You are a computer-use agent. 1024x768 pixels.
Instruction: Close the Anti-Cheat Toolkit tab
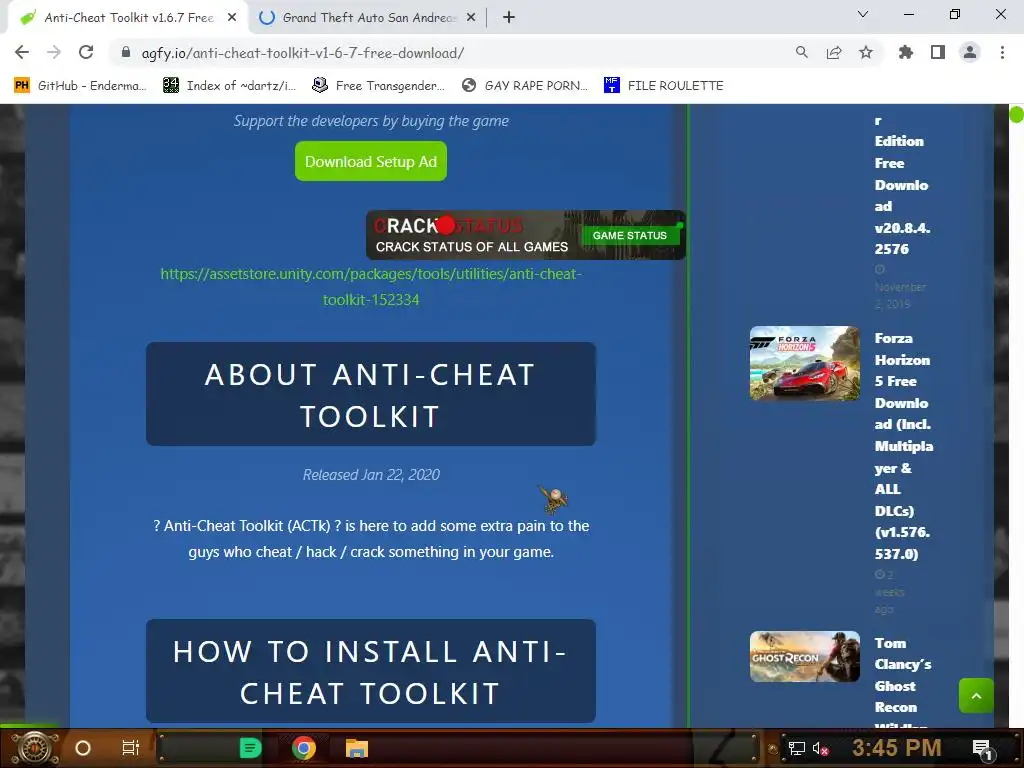click(x=232, y=18)
